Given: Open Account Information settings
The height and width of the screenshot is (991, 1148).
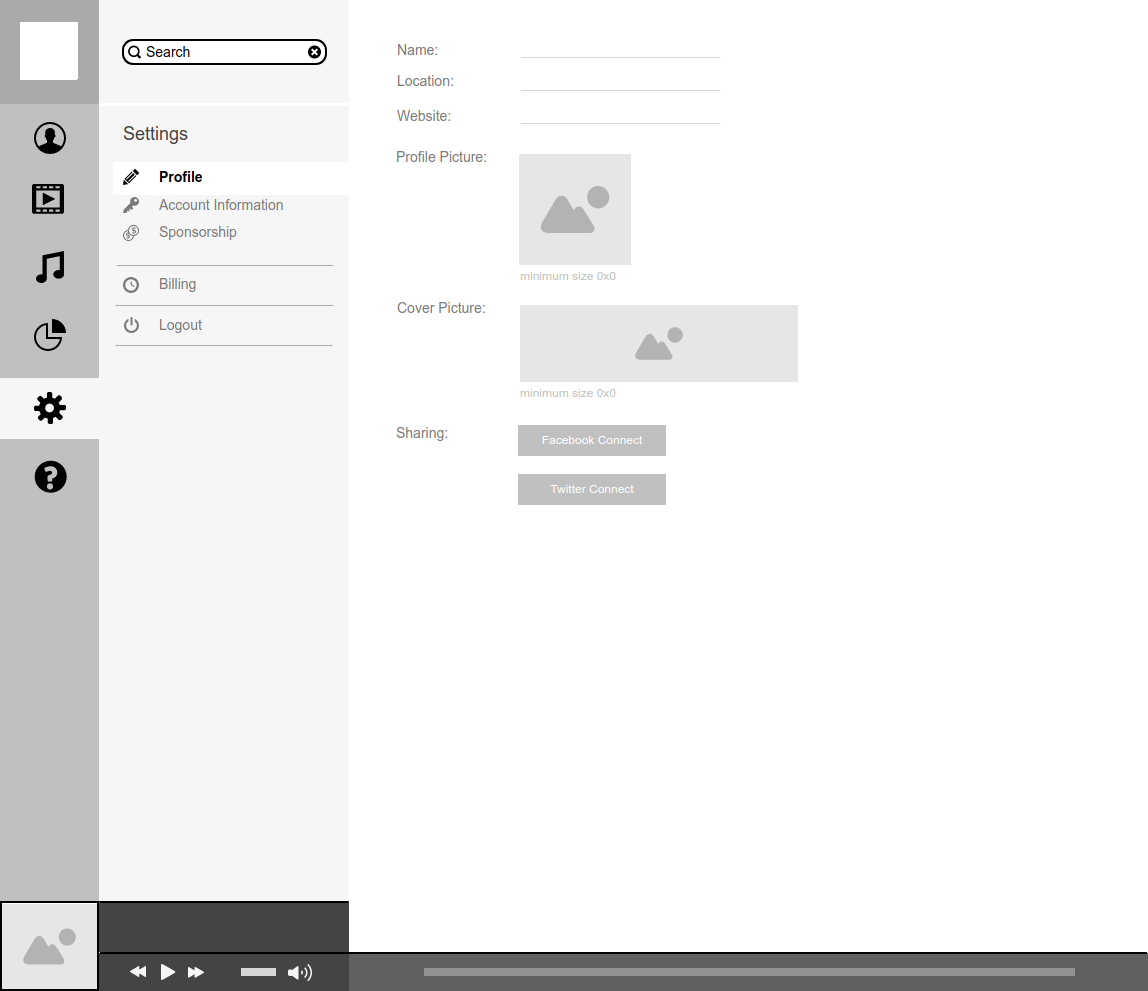Looking at the screenshot, I should [x=221, y=205].
